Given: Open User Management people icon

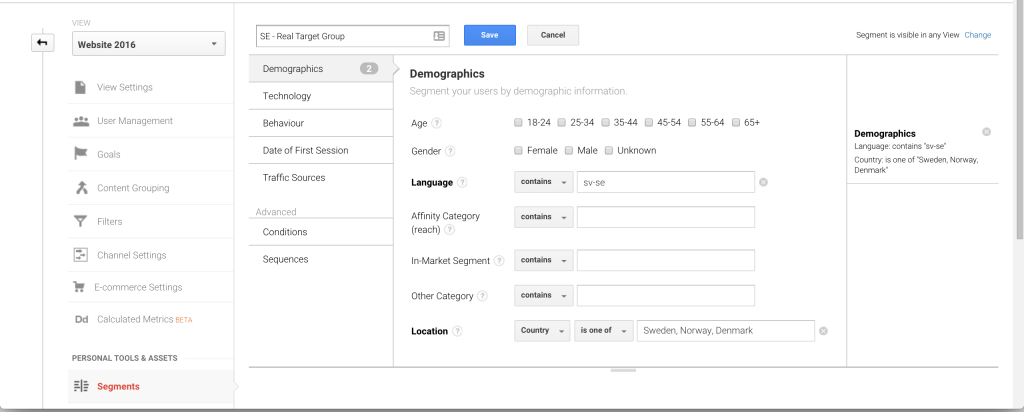Looking at the screenshot, I should point(81,121).
